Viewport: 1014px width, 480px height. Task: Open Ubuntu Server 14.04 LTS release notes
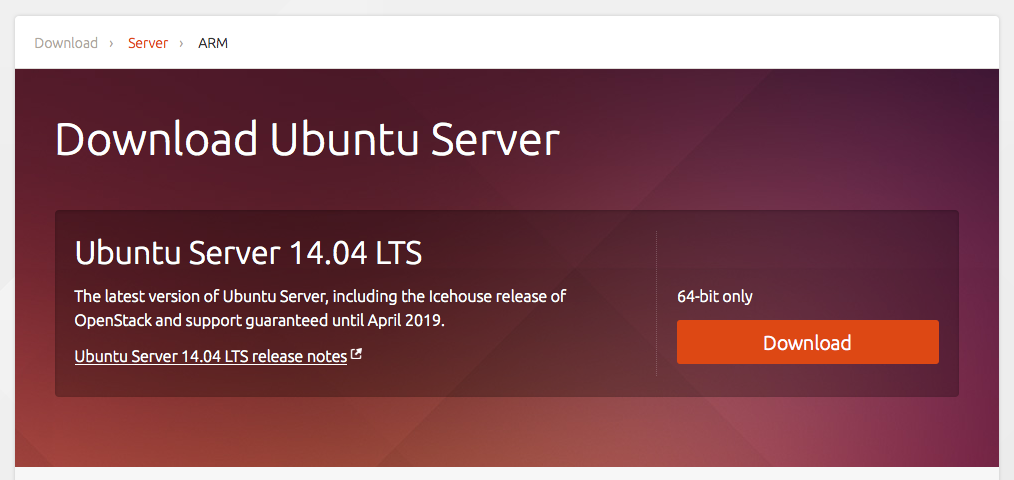pos(210,356)
